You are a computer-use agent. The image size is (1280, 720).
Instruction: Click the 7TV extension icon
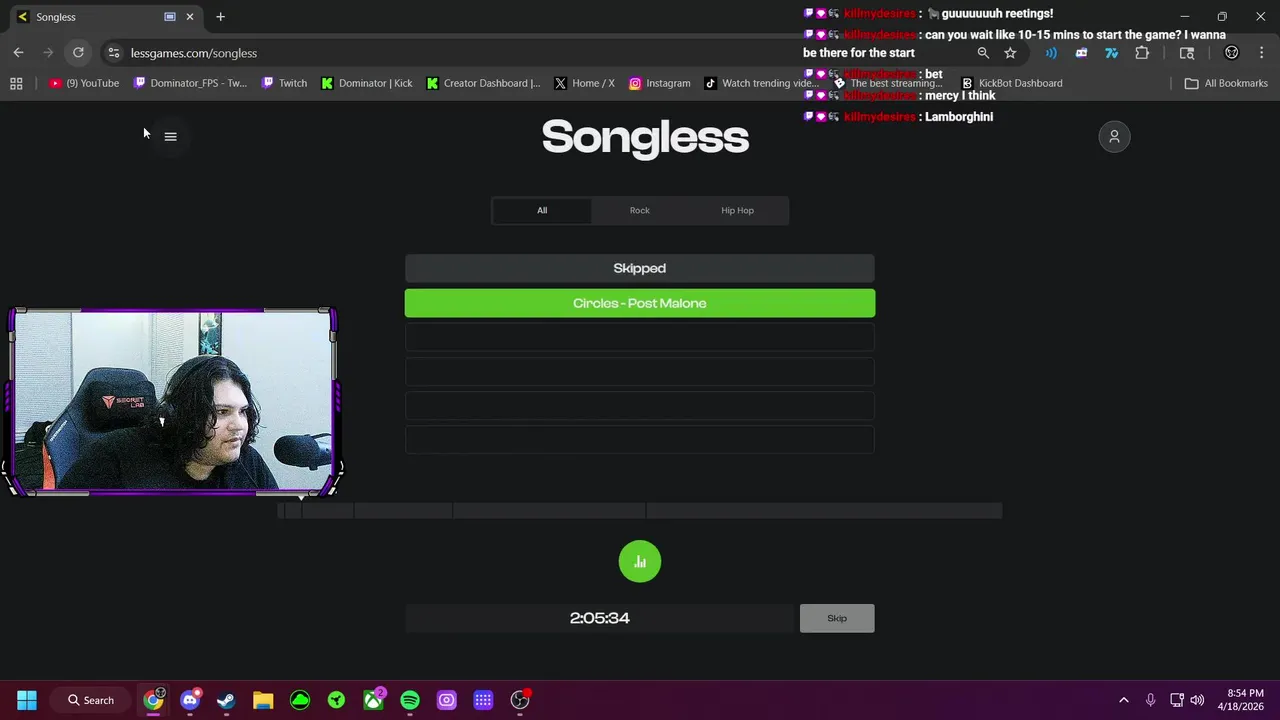click(1111, 53)
